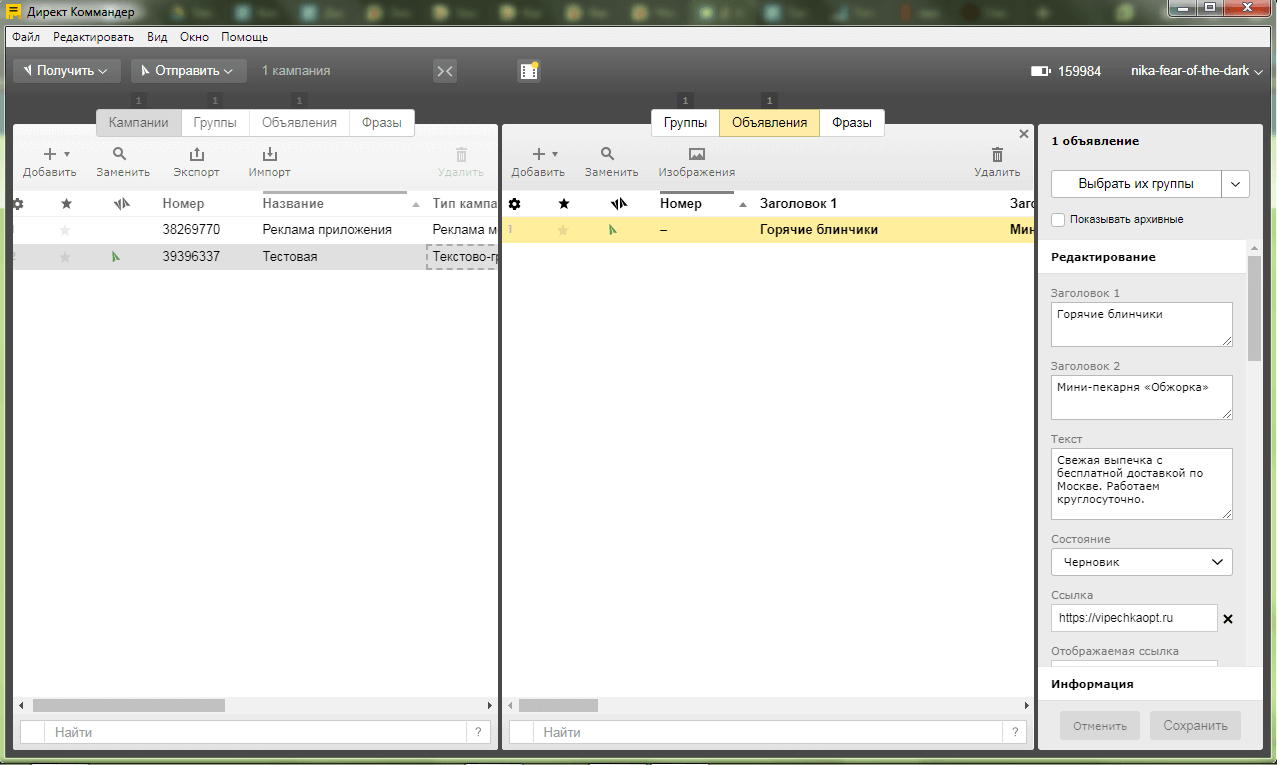This screenshot has width=1277, height=765.
Task: Click the Replace magnifier in campaigns panel
Action: point(120,154)
